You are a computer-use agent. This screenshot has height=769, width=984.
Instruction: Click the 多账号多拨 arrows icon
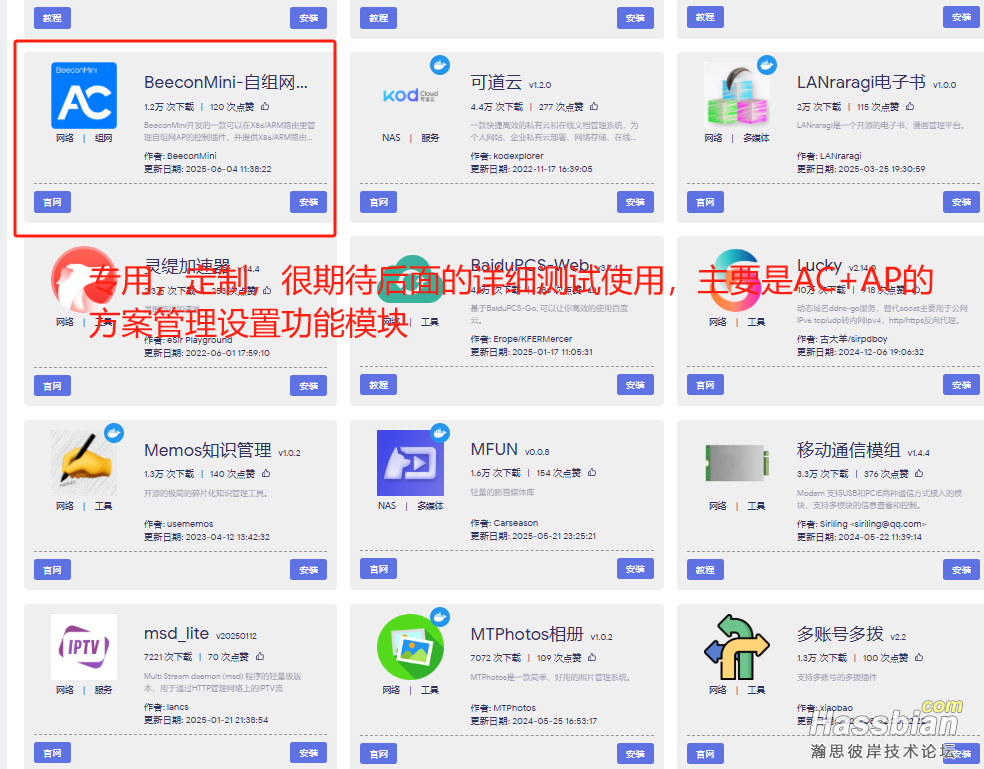[737, 647]
